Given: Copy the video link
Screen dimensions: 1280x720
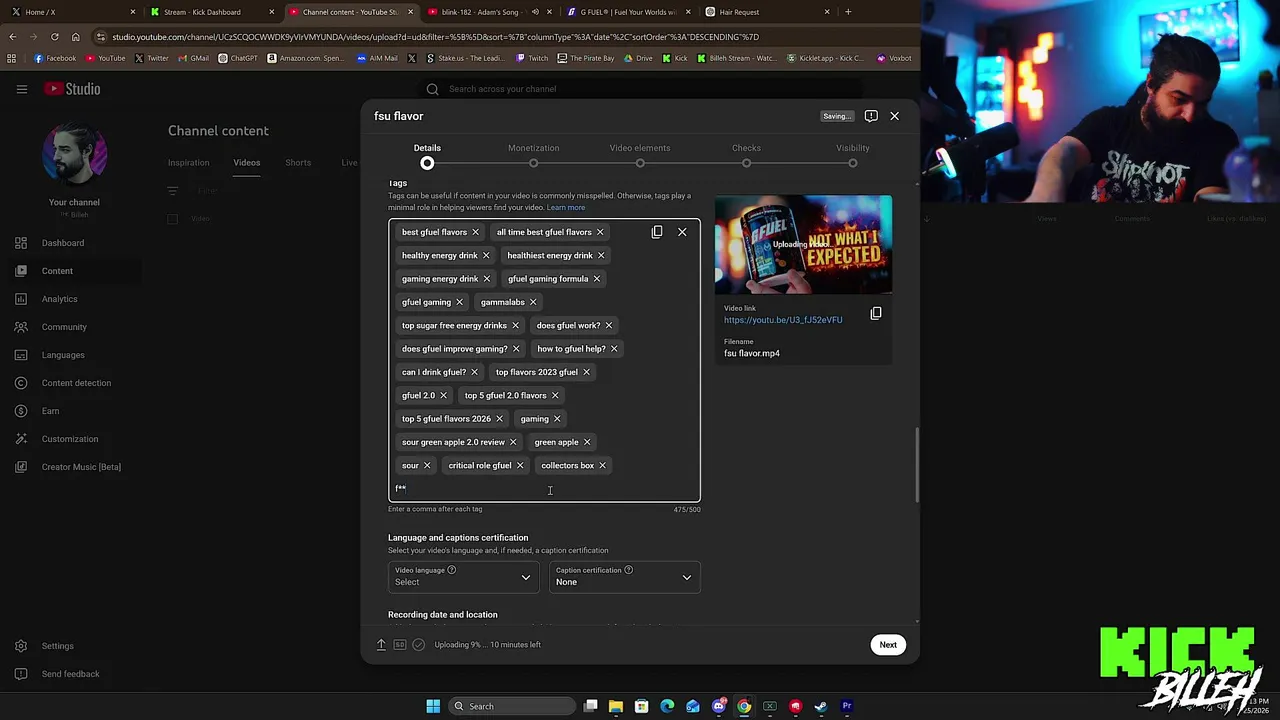Looking at the screenshot, I should [876, 313].
